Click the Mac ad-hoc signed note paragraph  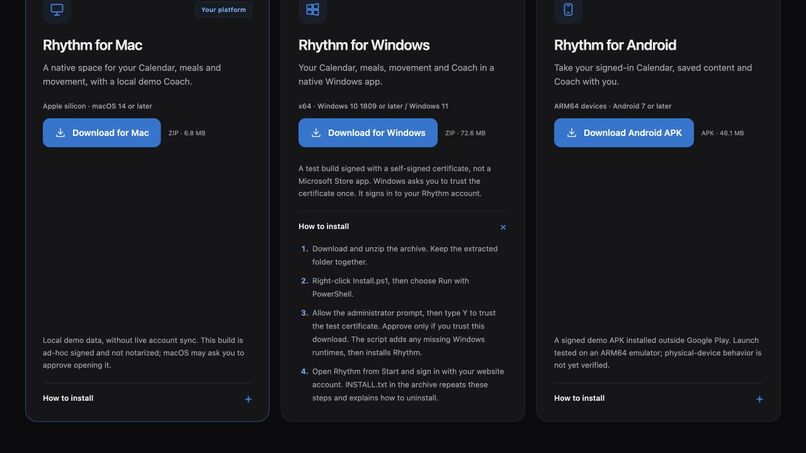[144, 353]
